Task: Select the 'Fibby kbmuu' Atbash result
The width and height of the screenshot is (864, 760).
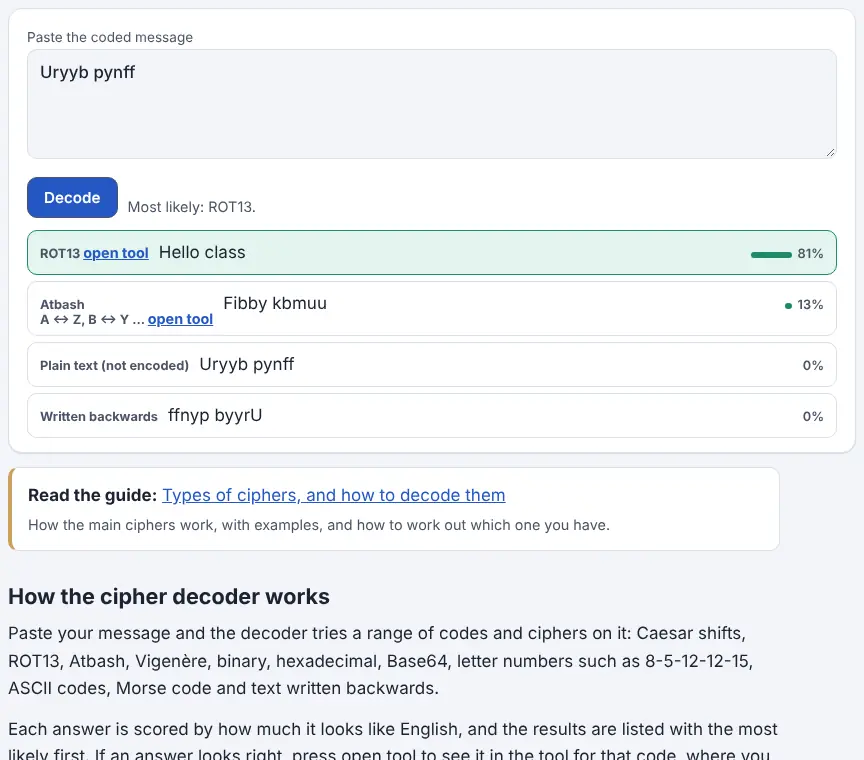Action: pyautogui.click(x=431, y=309)
